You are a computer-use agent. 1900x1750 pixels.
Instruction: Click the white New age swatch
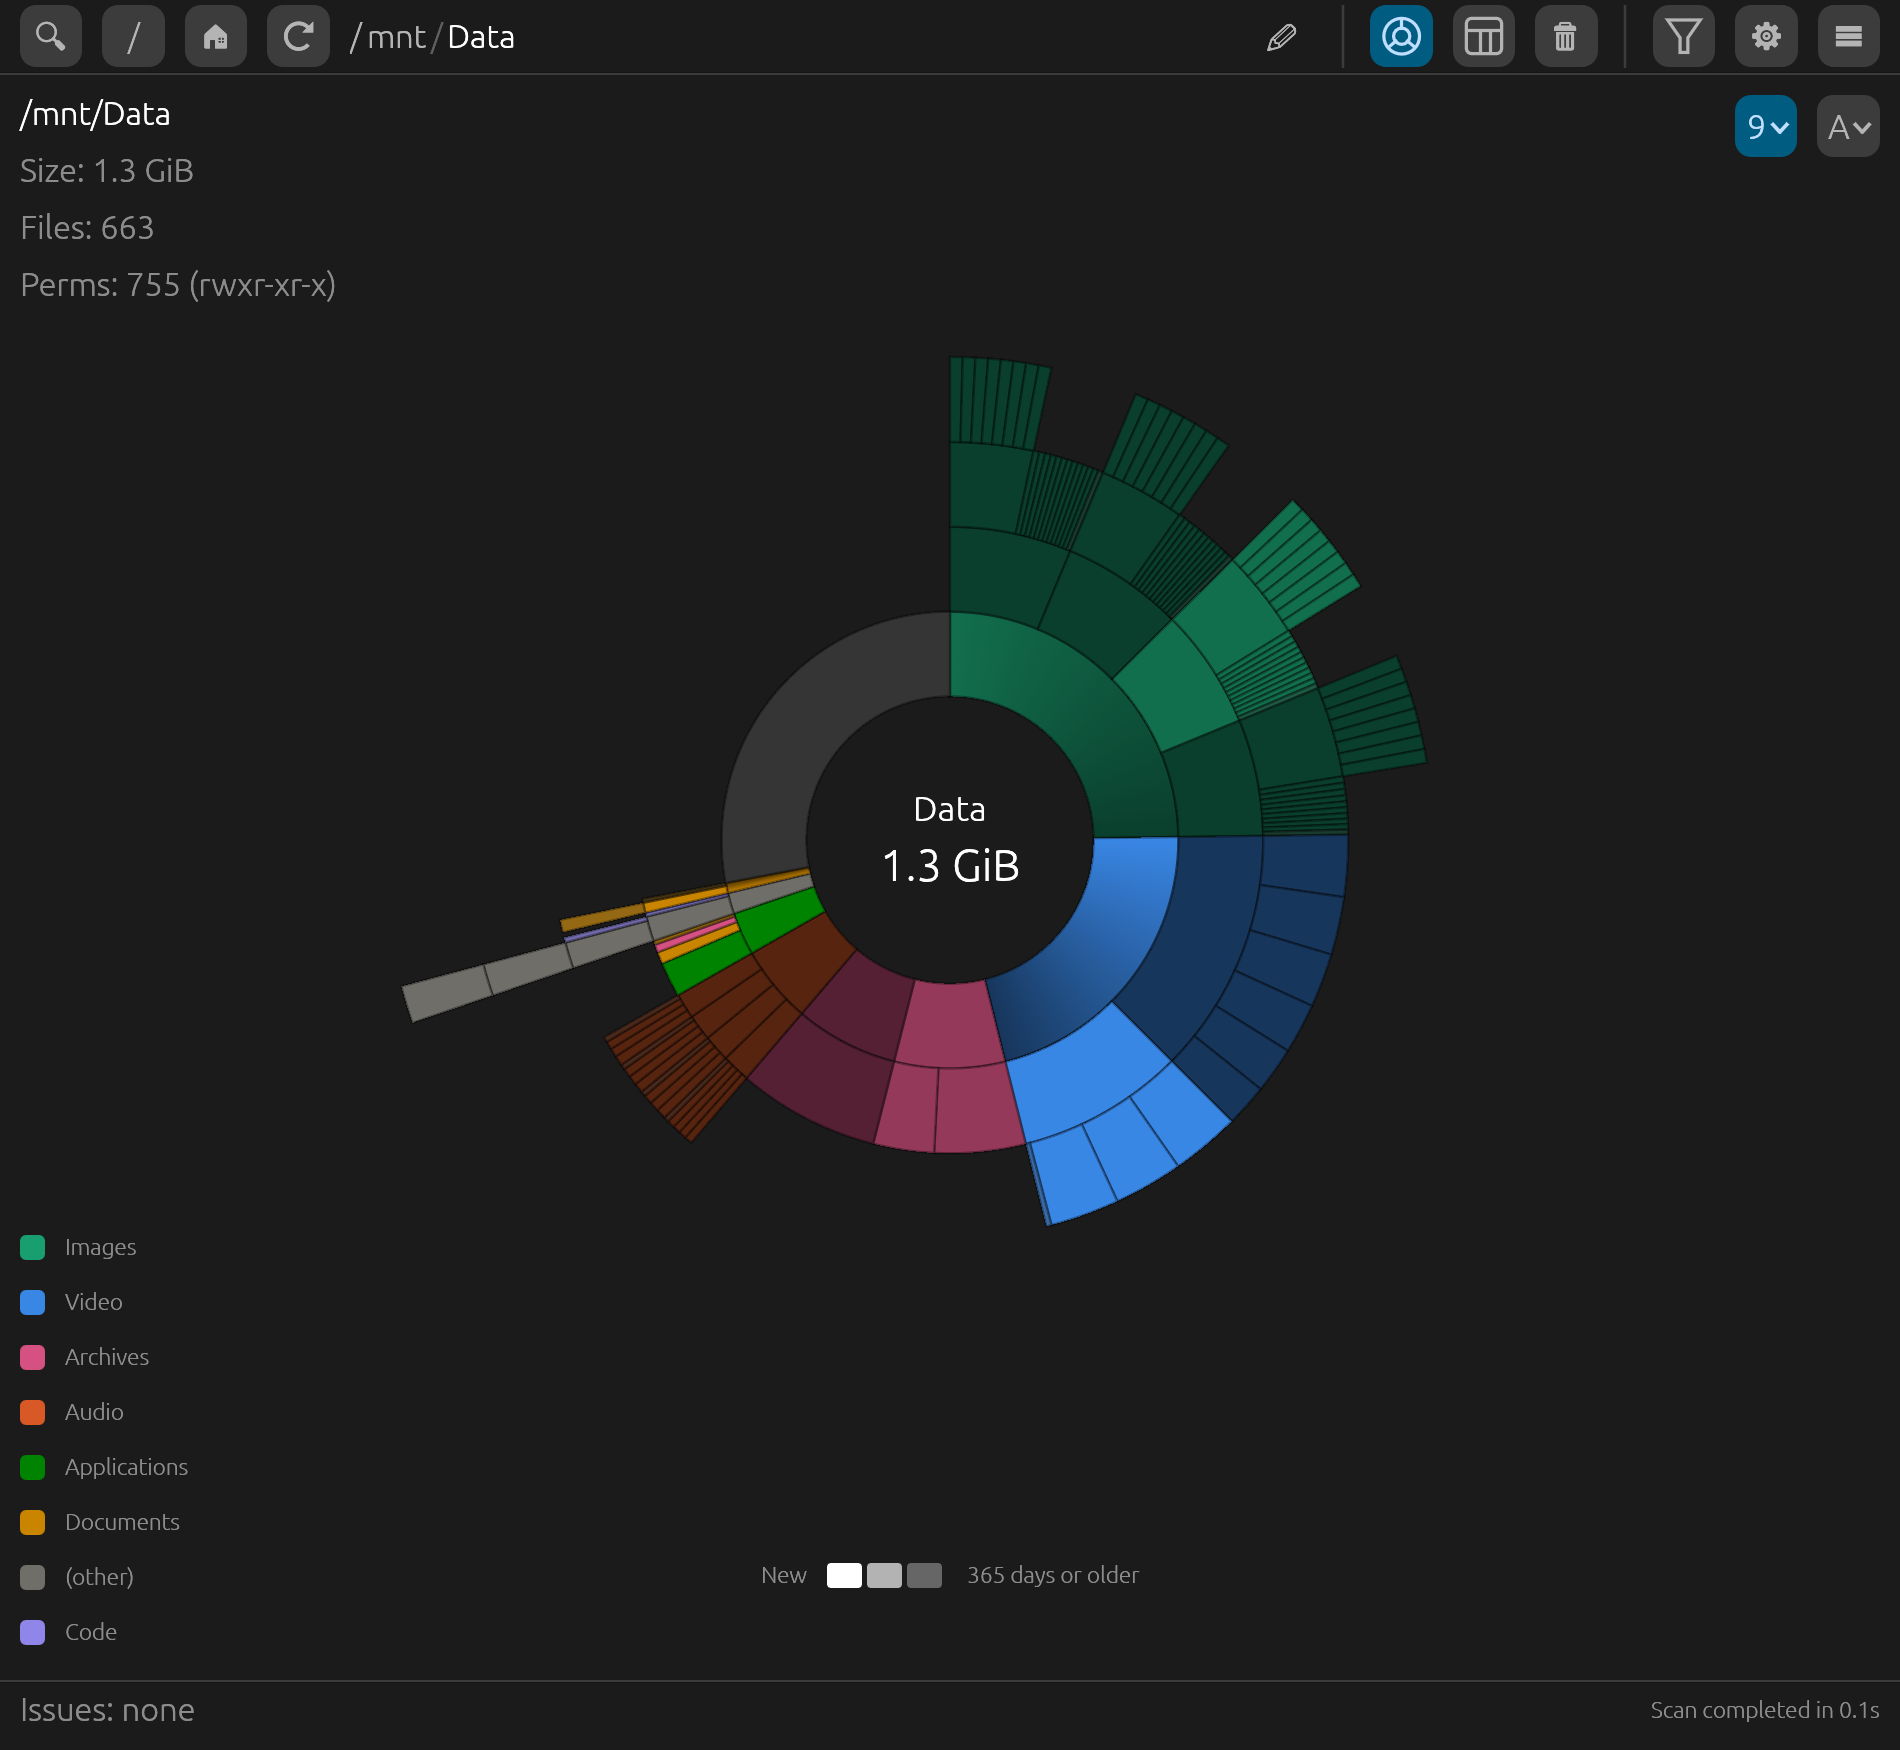tap(844, 1575)
